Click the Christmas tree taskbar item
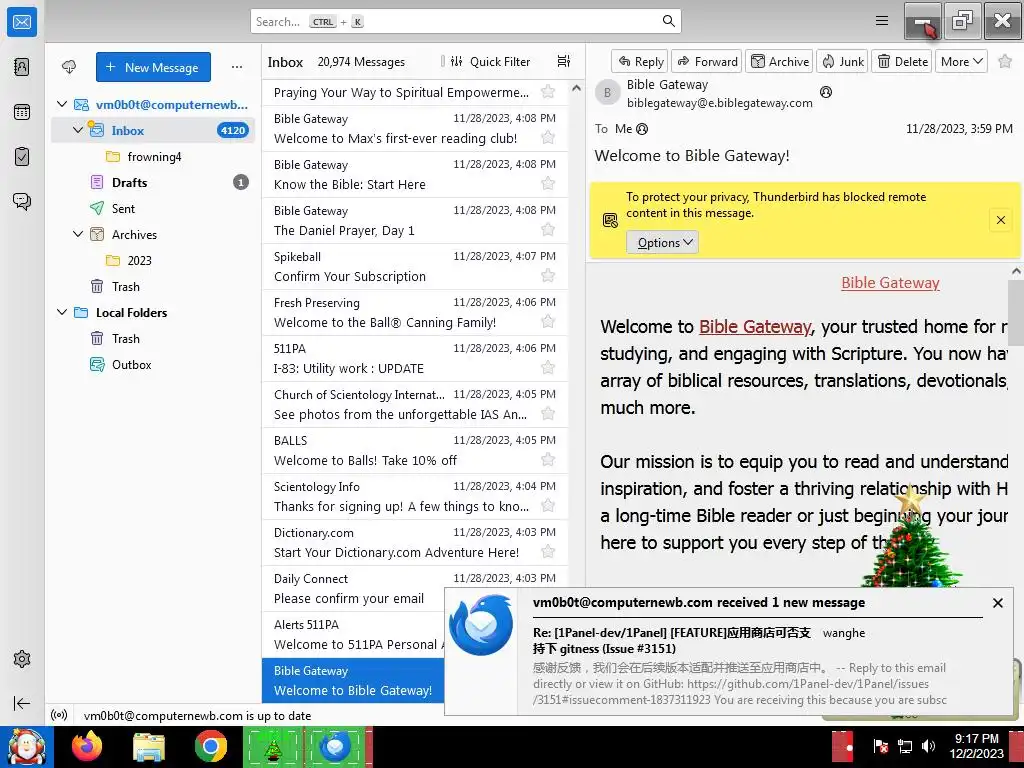This screenshot has width=1024, height=768. coord(273,746)
